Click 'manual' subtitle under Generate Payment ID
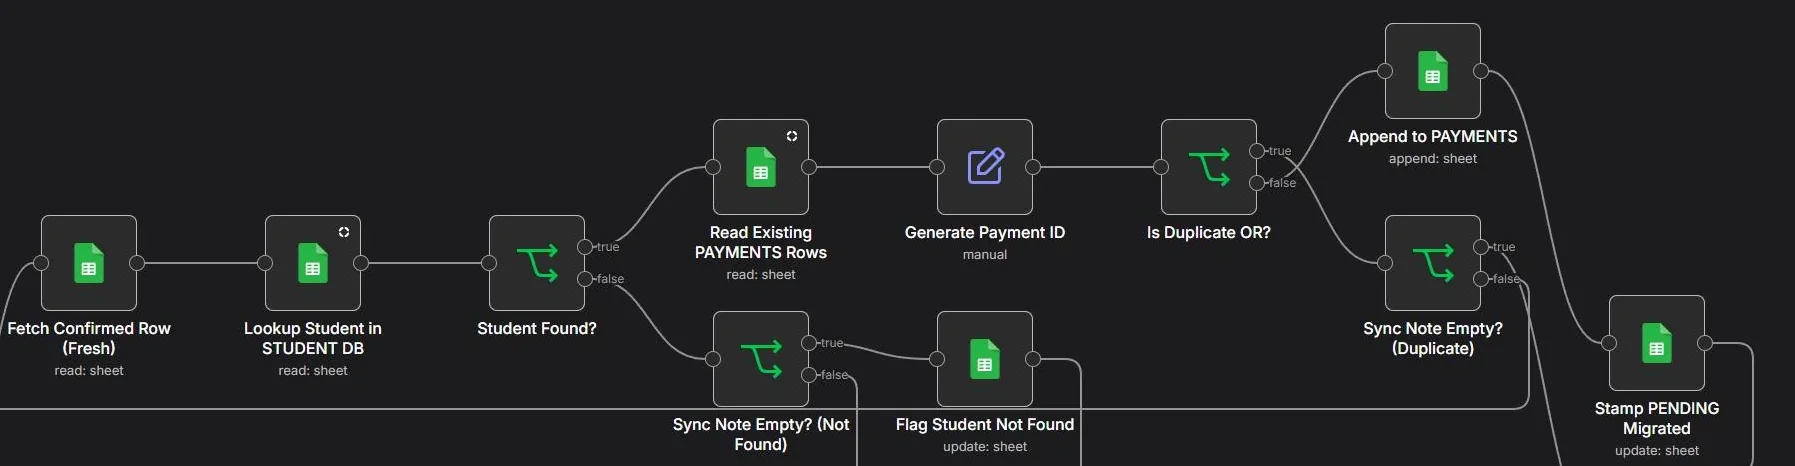The width and height of the screenshot is (1795, 466). click(x=985, y=254)
